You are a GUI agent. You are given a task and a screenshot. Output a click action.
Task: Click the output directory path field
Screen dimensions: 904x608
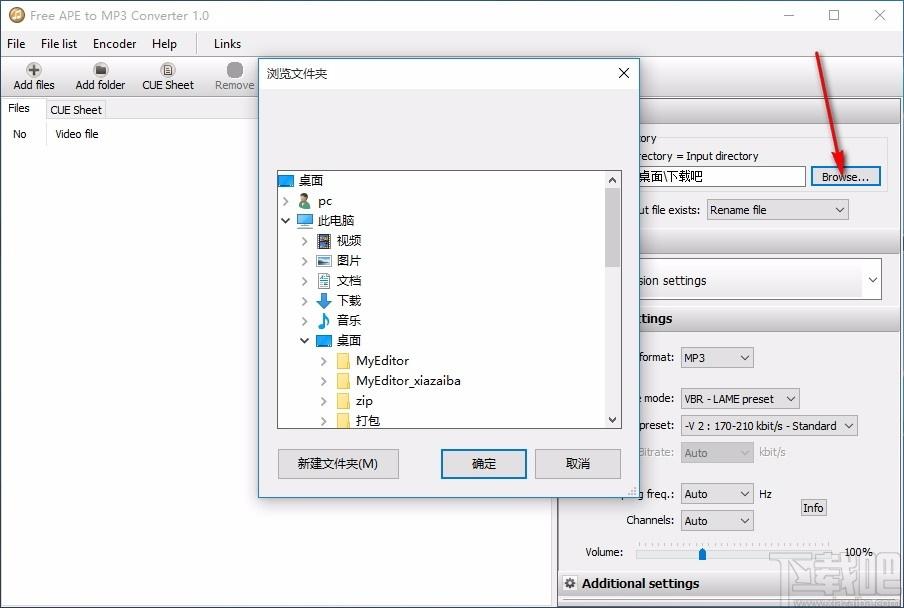click(722, 176)
